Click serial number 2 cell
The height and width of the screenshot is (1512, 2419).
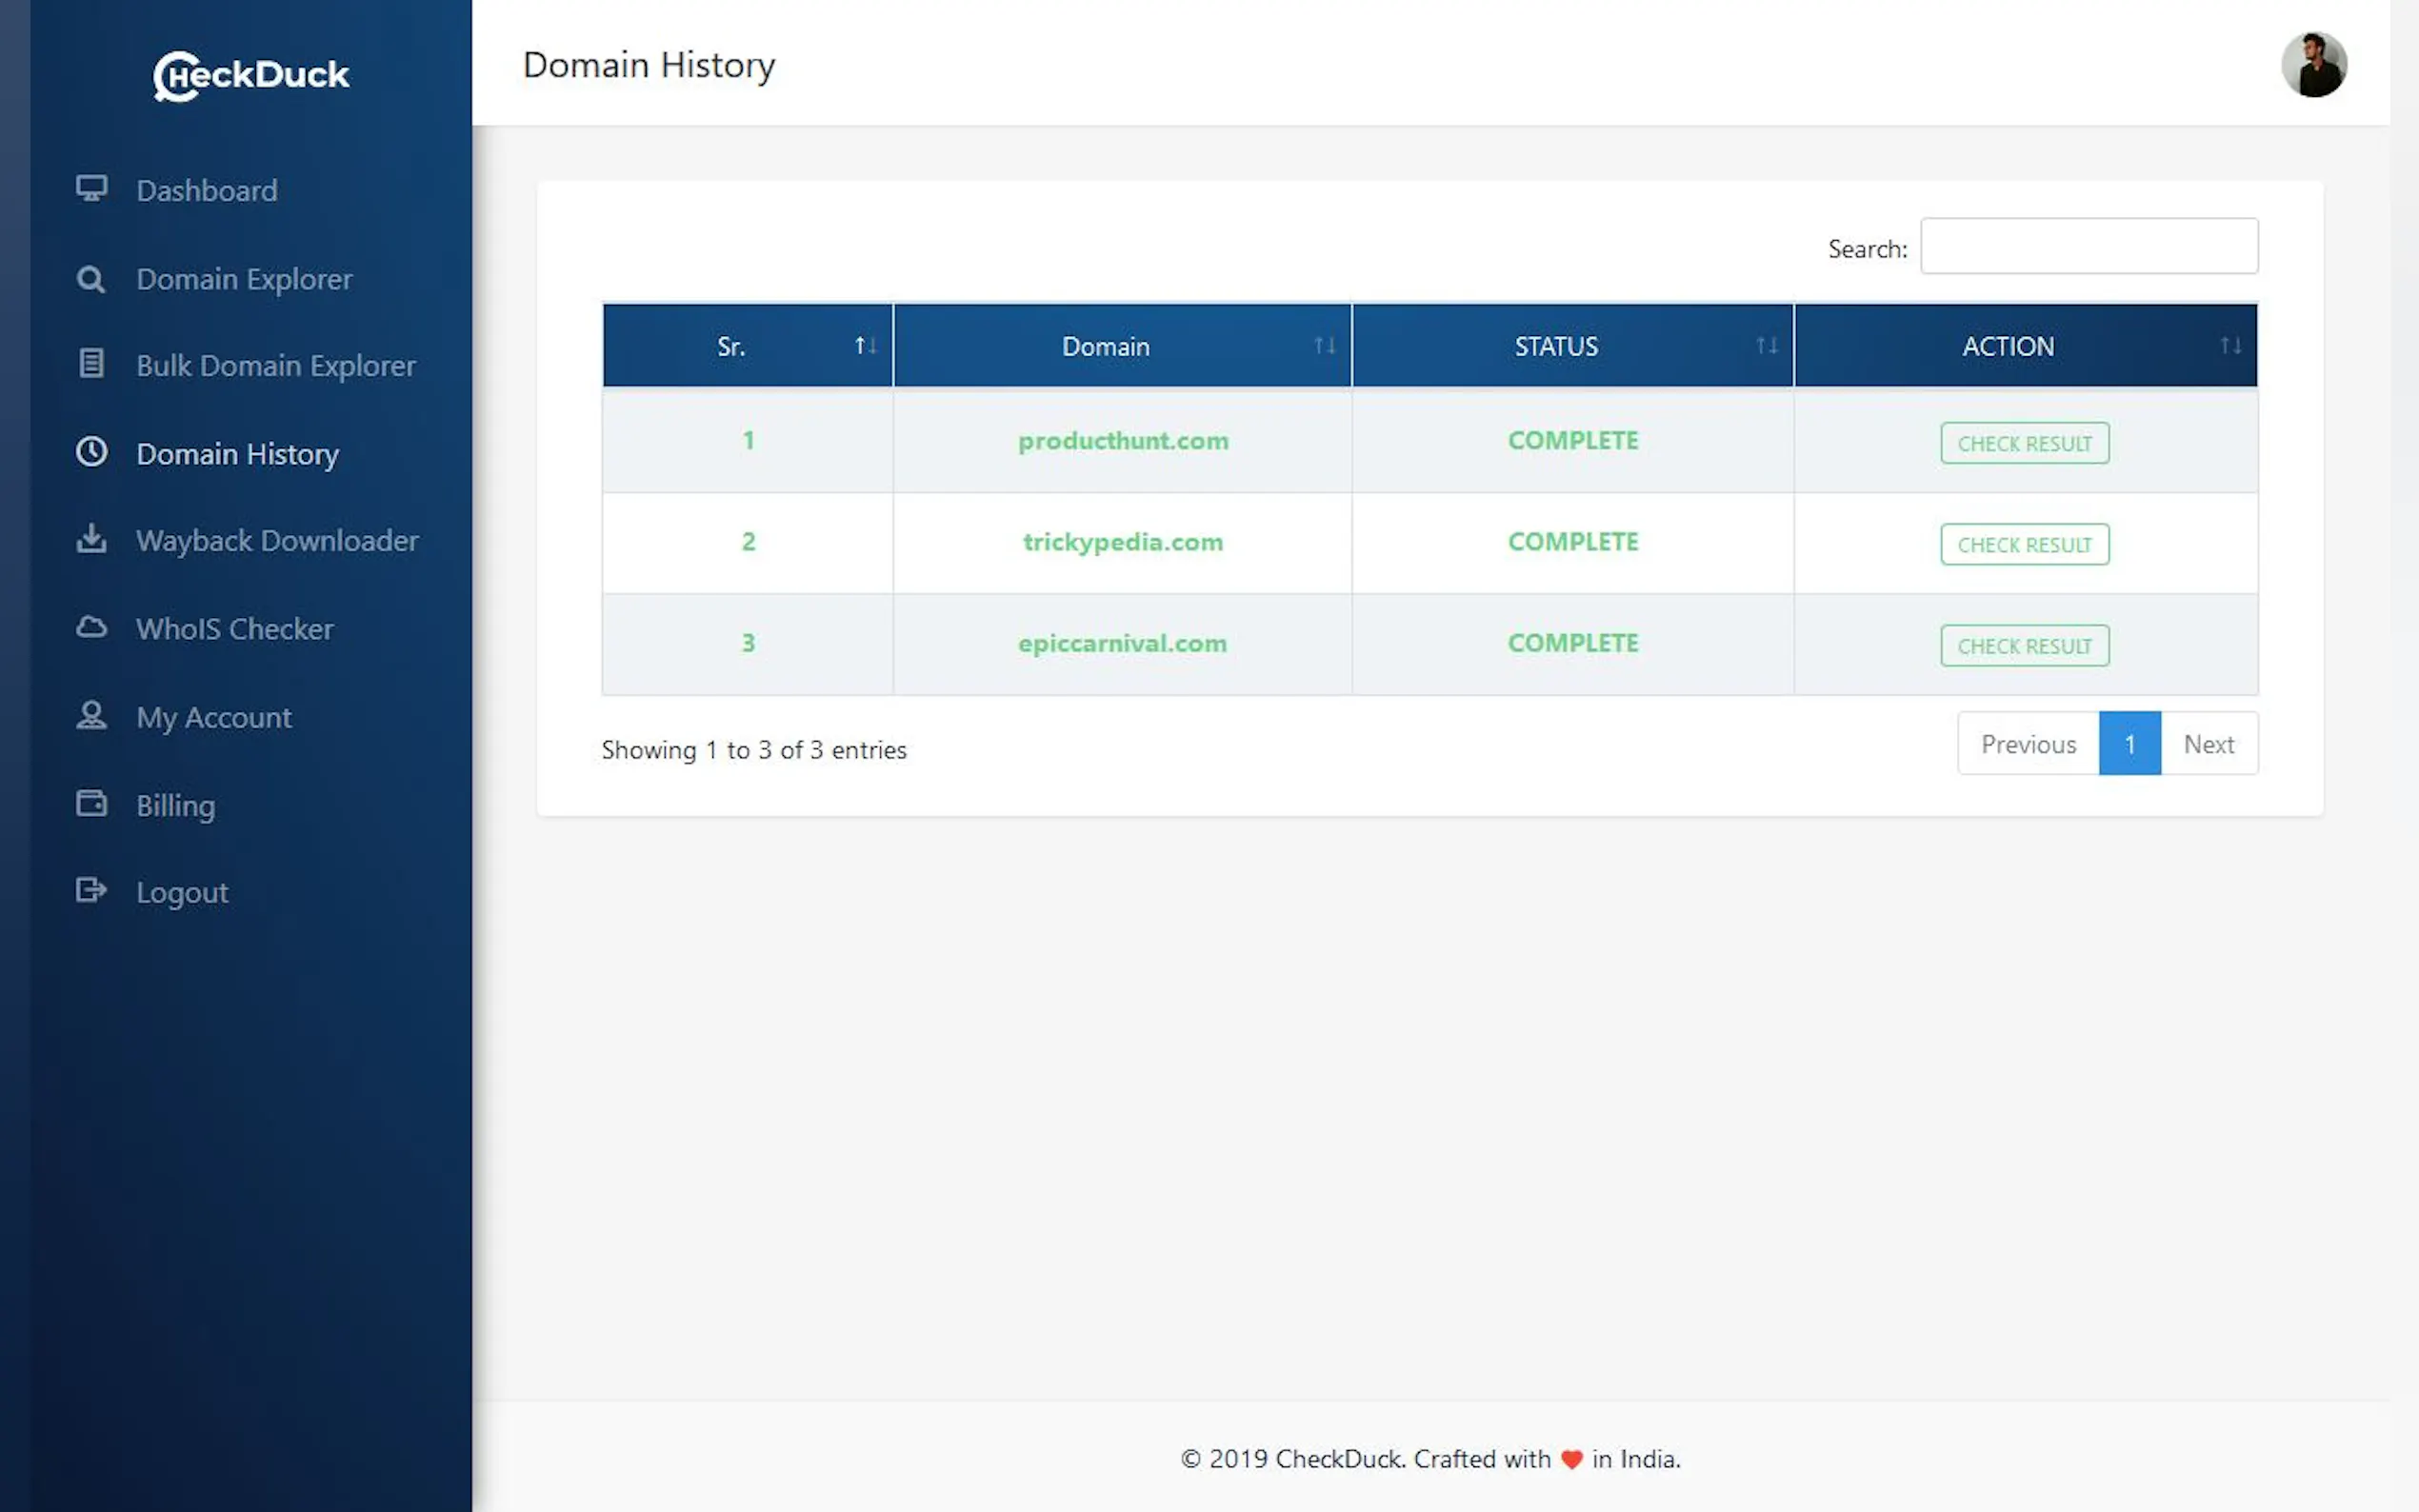[747, 542]
